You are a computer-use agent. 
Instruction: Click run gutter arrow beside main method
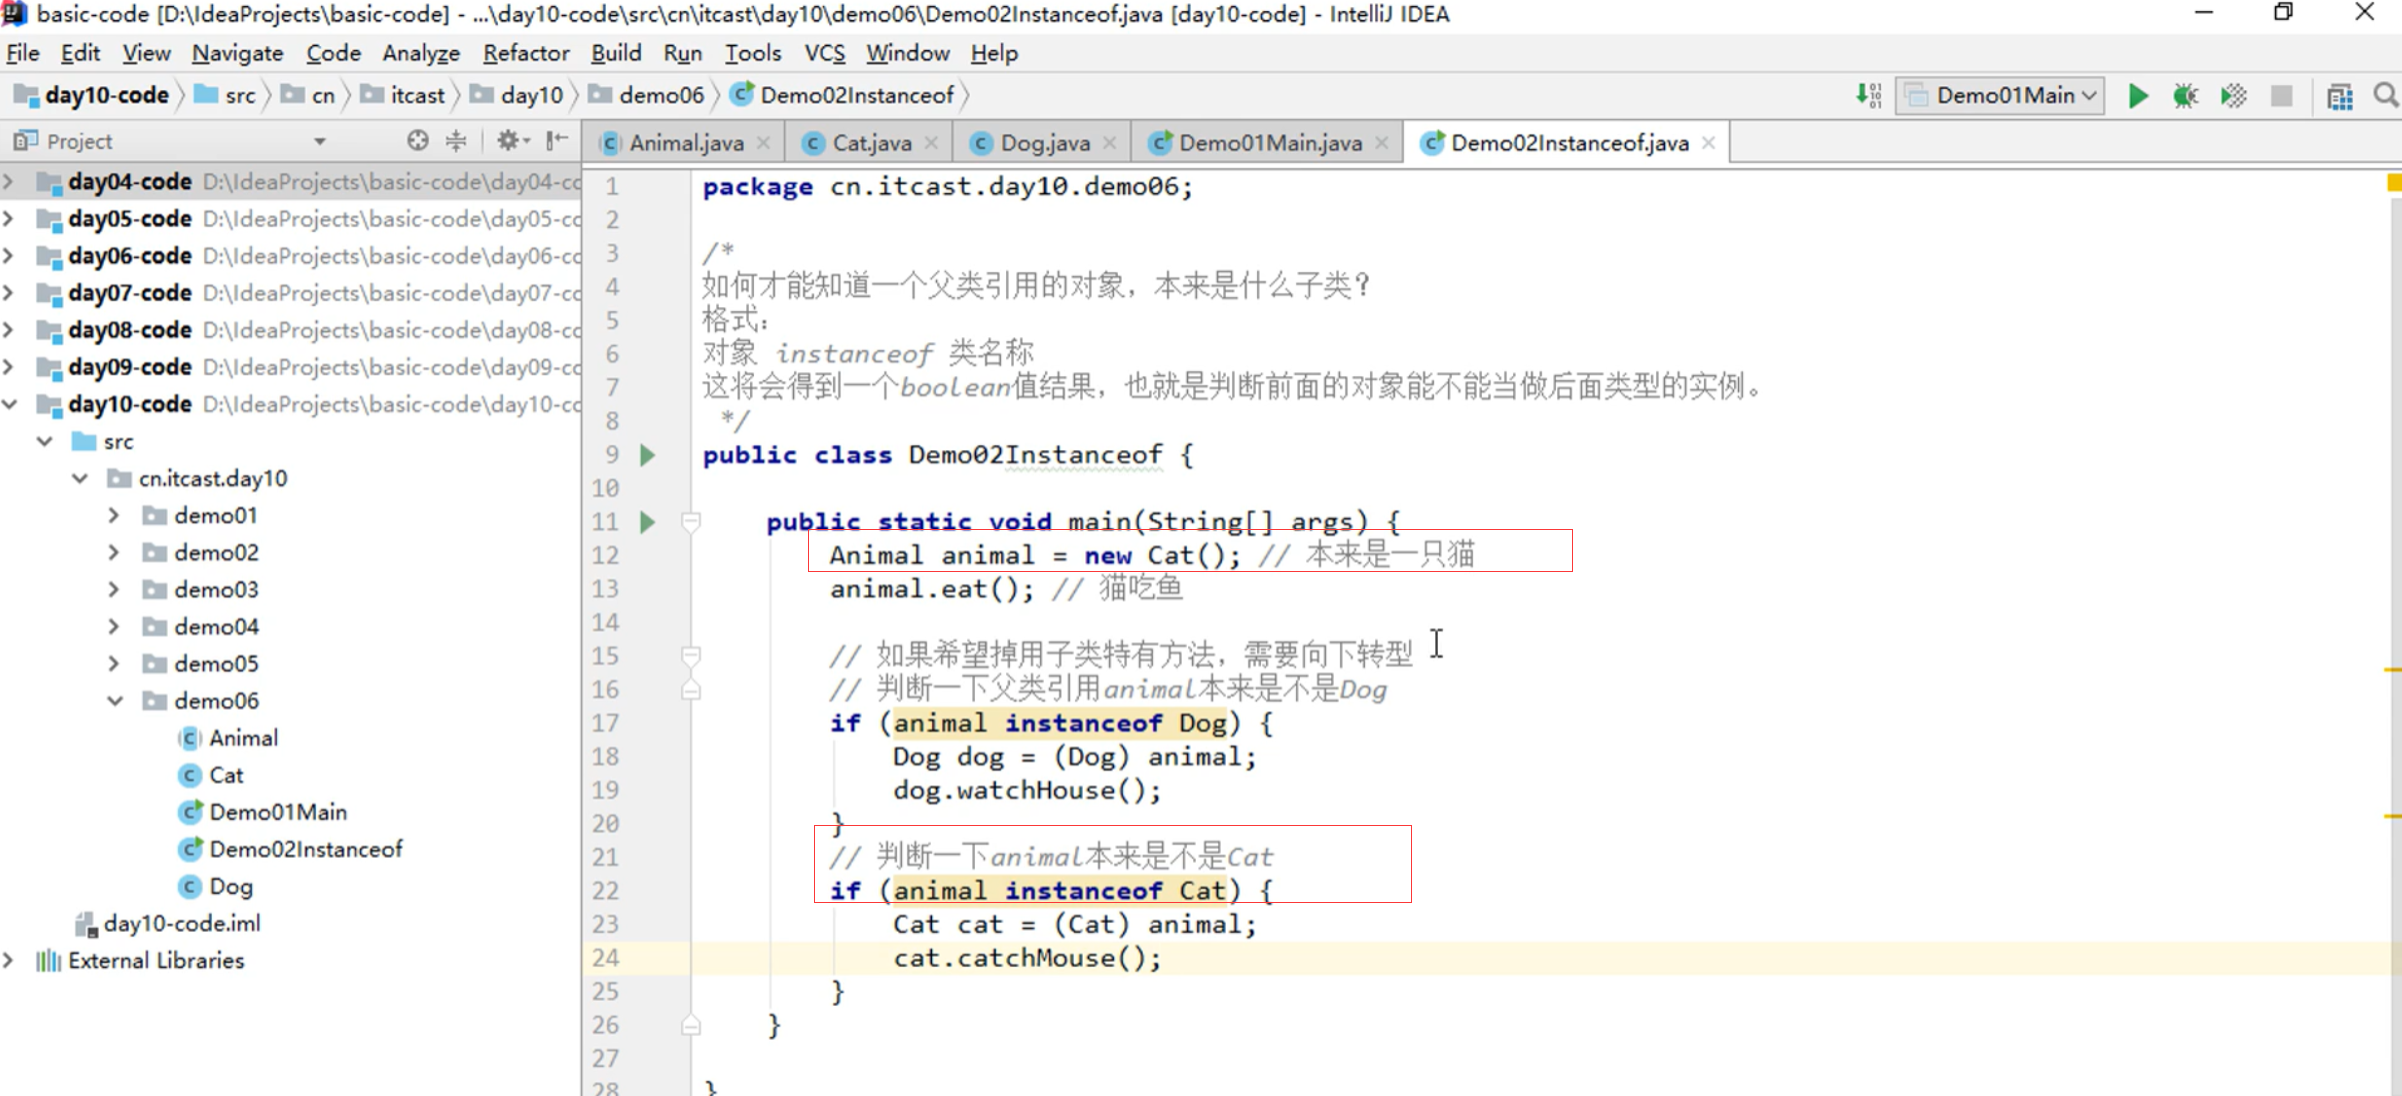pos(648,521)
